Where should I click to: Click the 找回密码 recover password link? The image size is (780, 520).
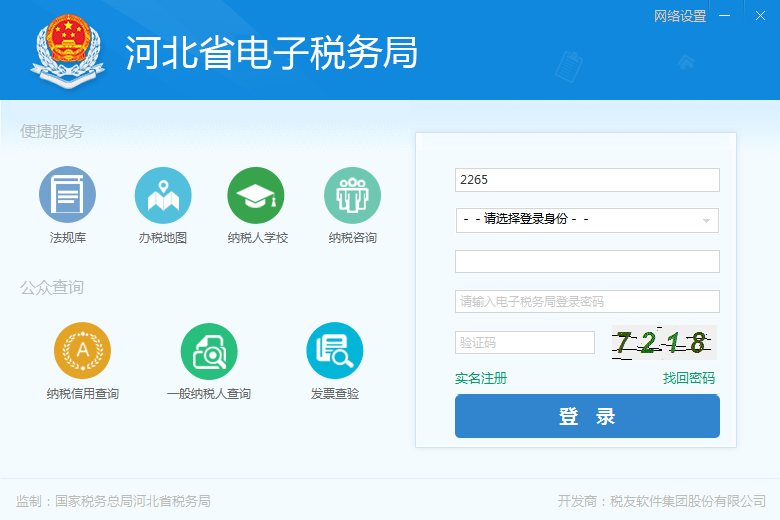(689, 378)
